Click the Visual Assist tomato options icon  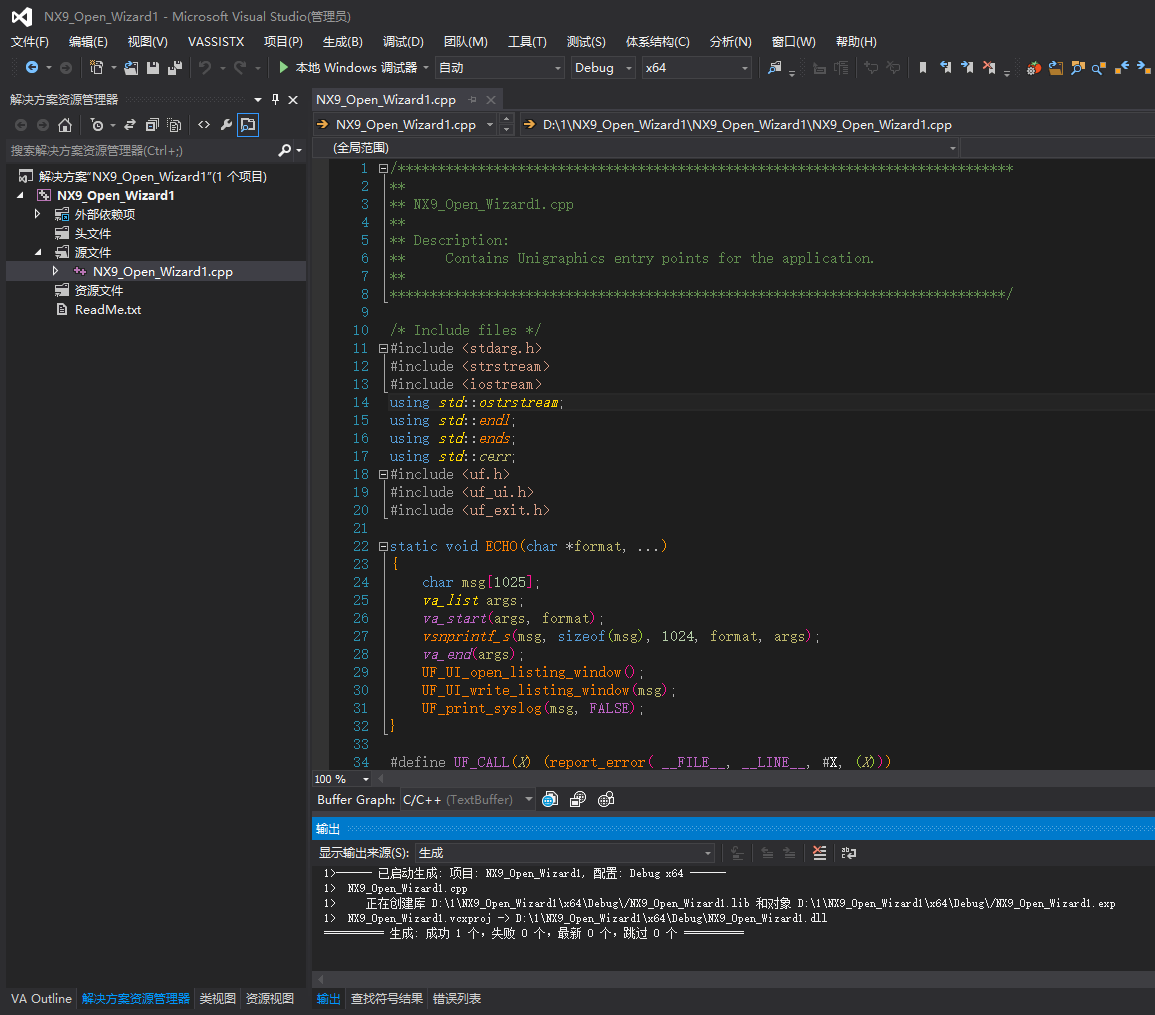pyautogui.click(x=1034, y=68)
